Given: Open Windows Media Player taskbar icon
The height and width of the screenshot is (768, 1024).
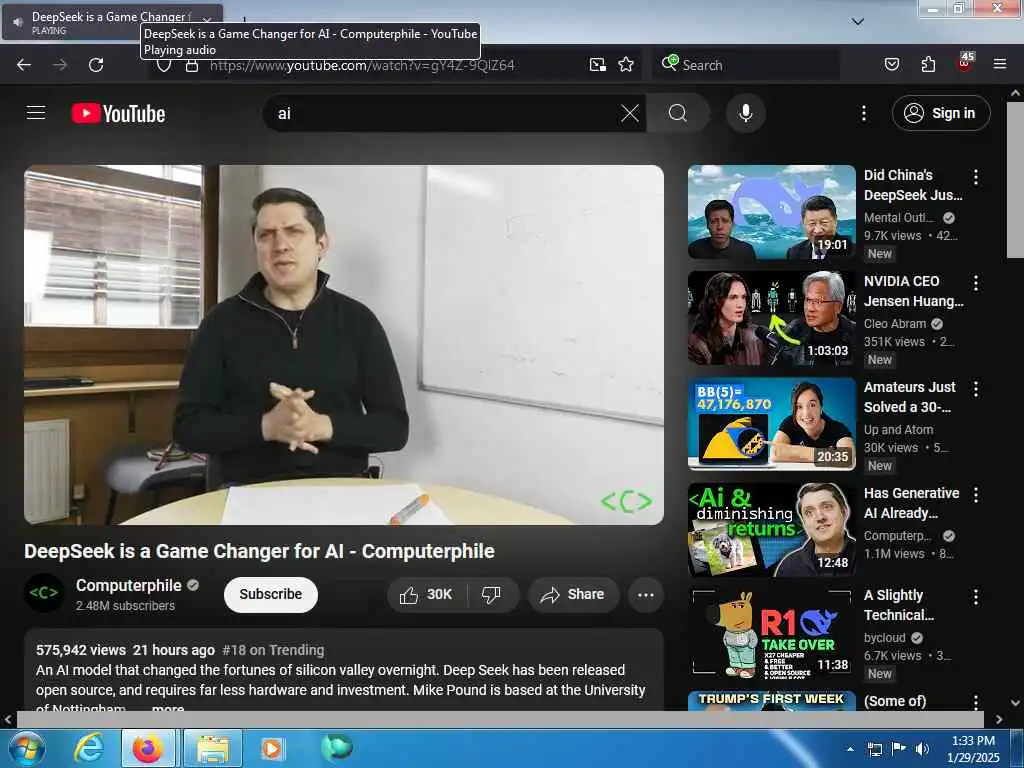Looking at the screenshot, I should pos(272,748).
